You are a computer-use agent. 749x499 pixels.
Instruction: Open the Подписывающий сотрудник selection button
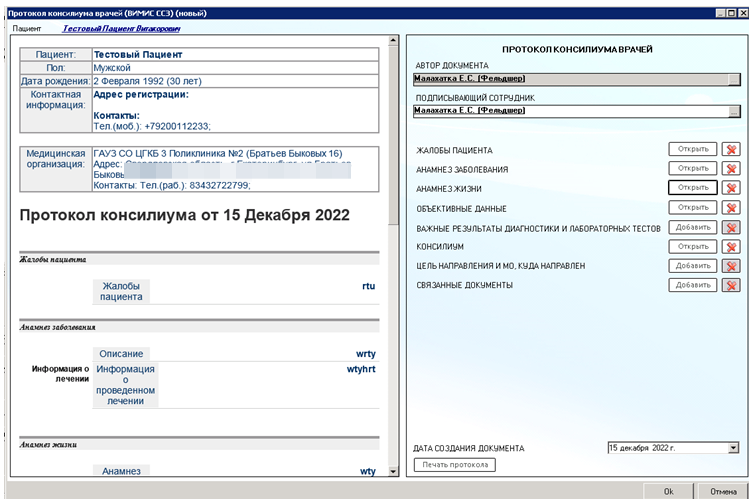pos(735,111)
